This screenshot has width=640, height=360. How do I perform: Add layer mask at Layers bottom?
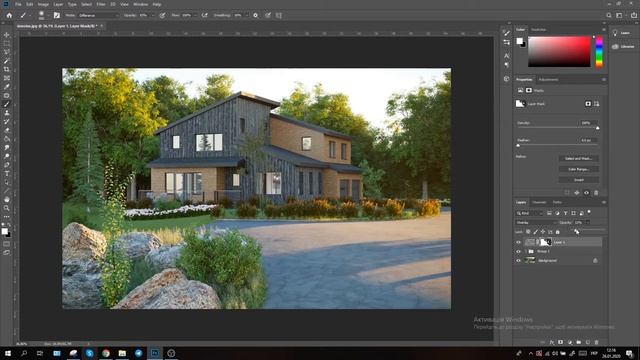point(560,342)
